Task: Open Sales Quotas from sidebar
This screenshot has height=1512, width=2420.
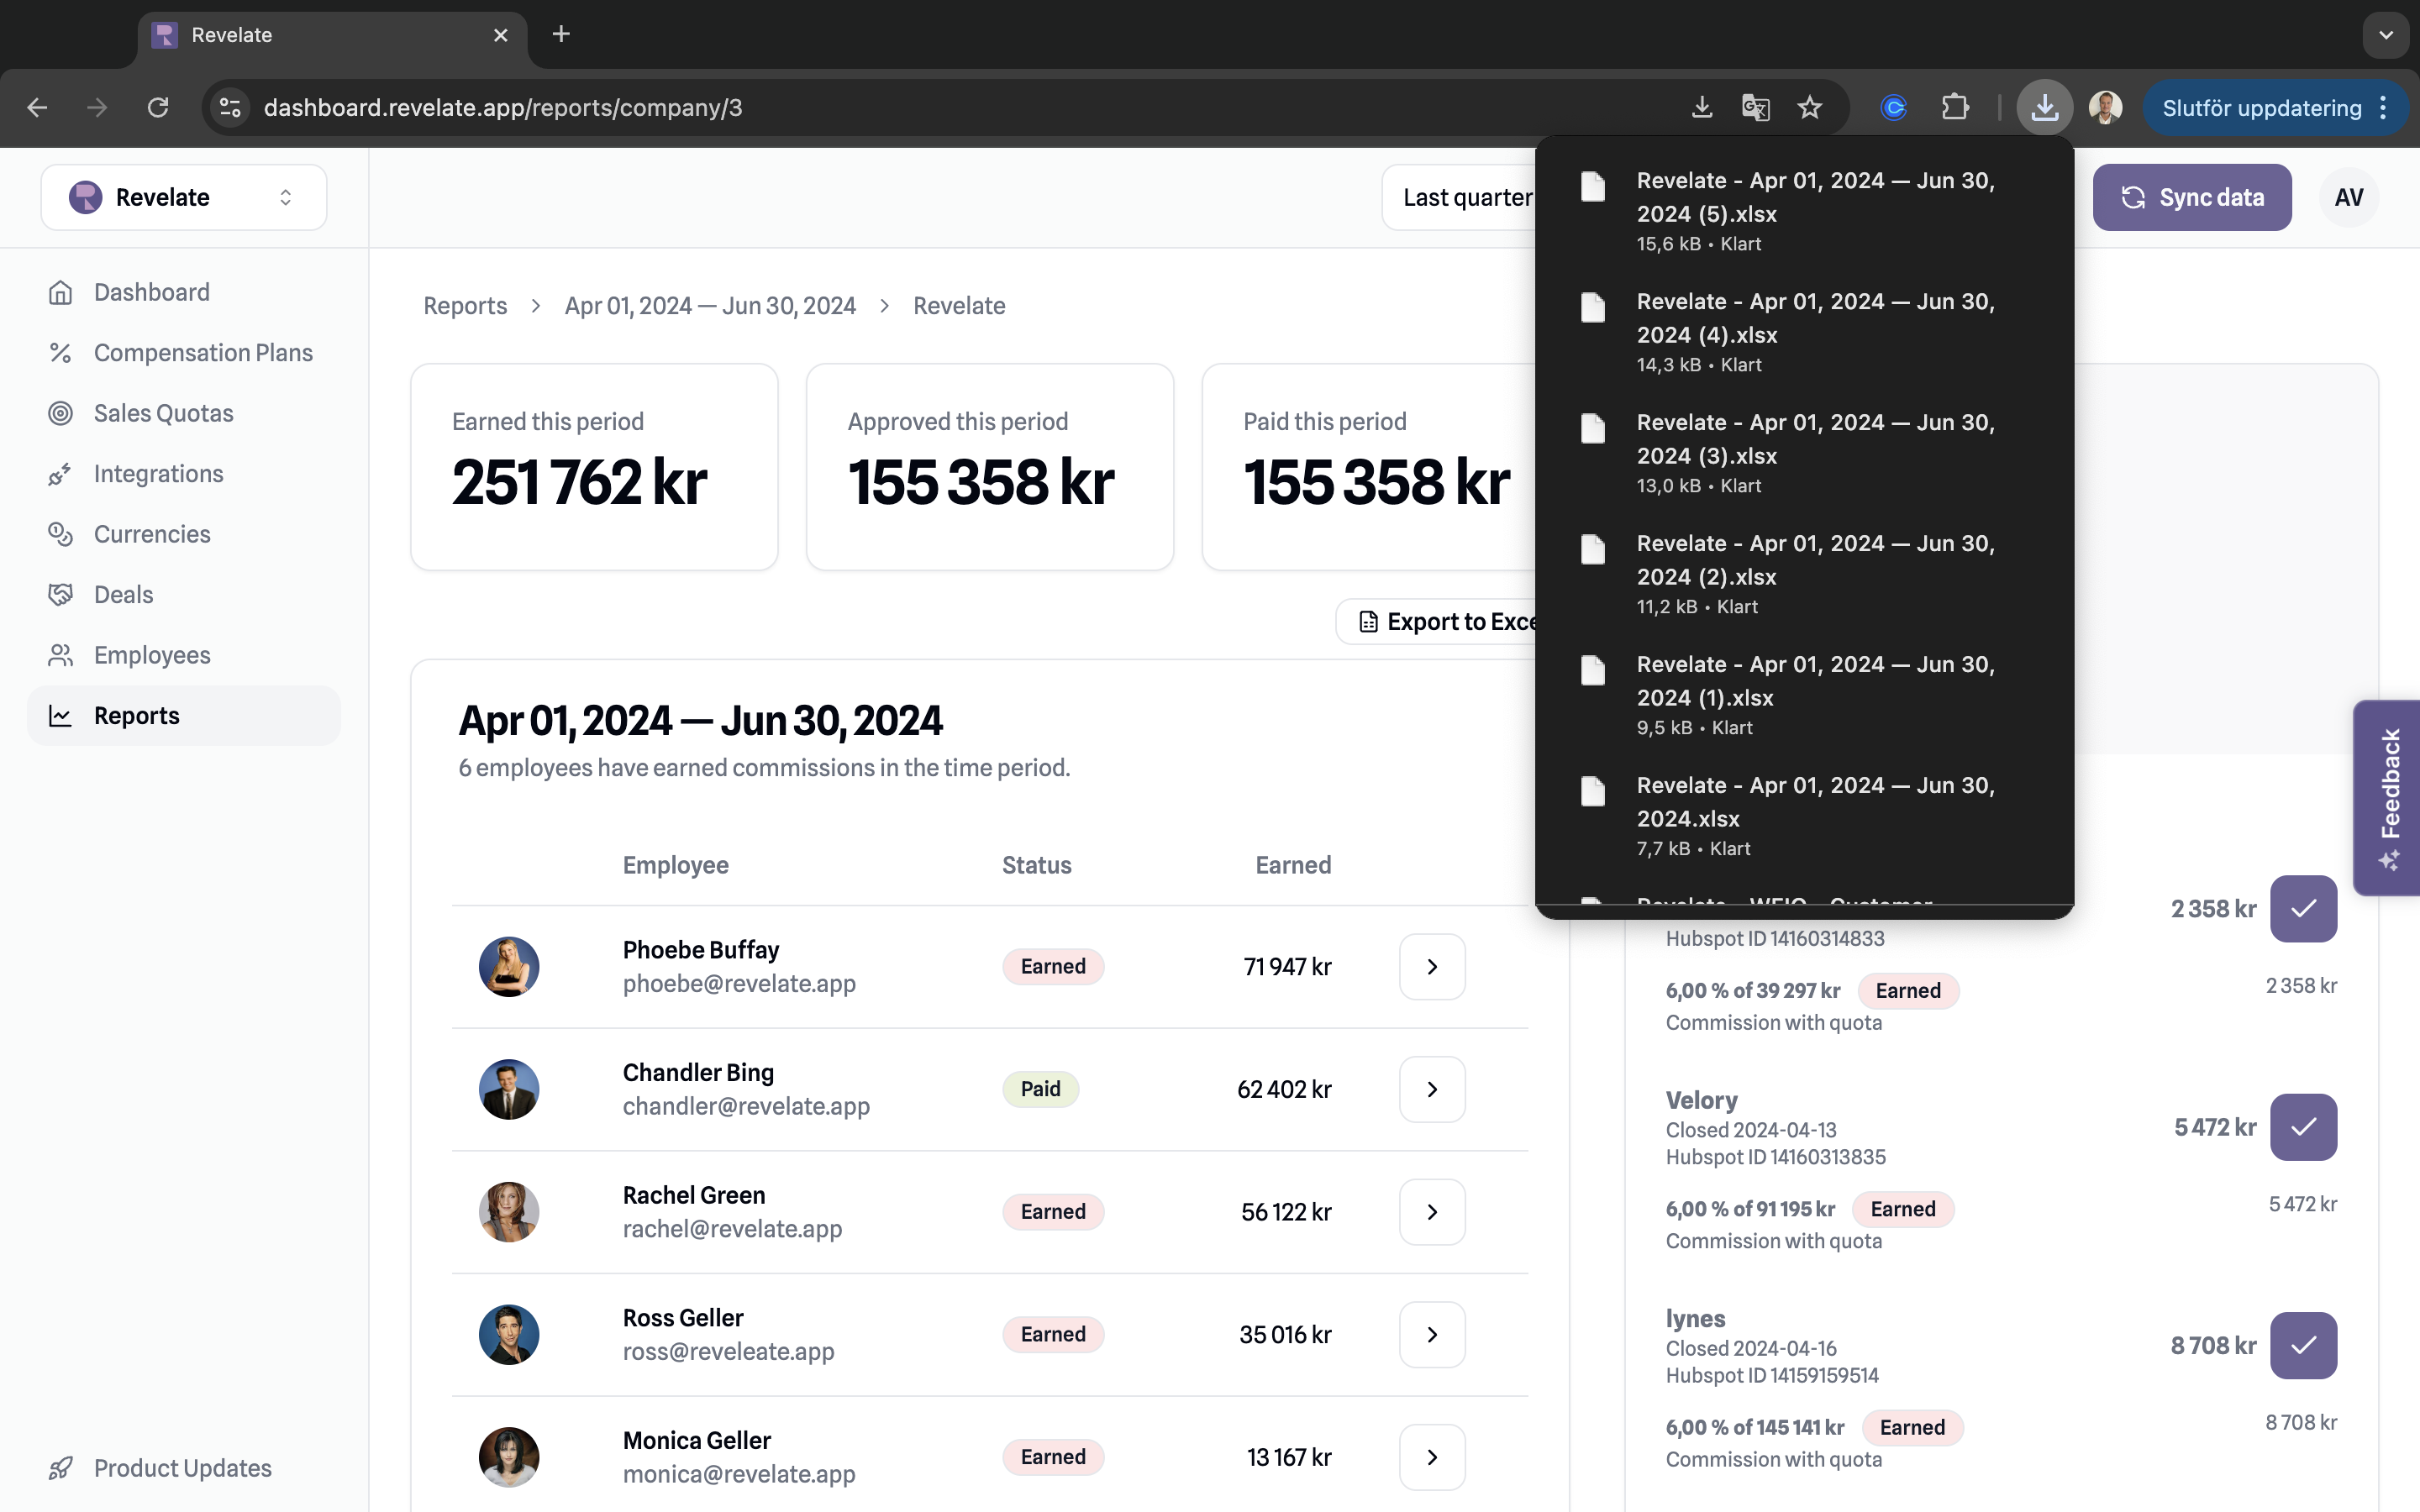Action: 163,413
